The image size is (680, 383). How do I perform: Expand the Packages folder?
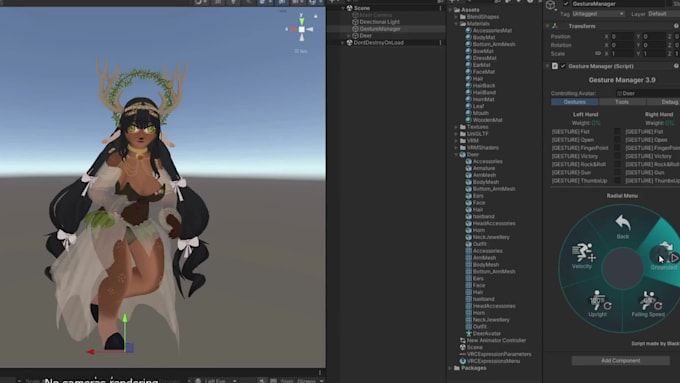(450, 368)
